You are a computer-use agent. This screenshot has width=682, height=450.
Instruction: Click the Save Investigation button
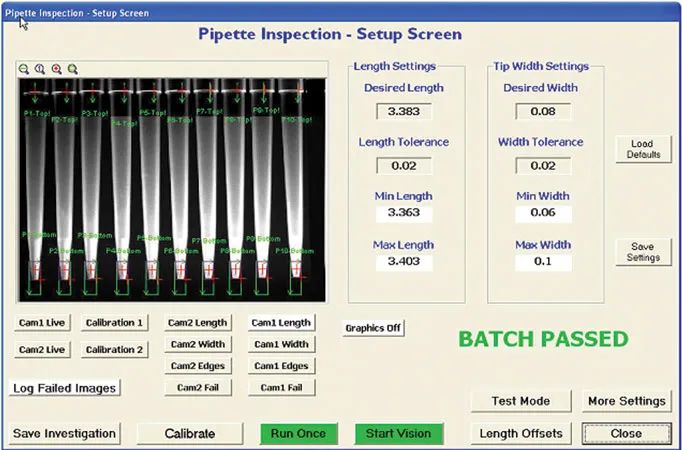click(x=65, y=433)
